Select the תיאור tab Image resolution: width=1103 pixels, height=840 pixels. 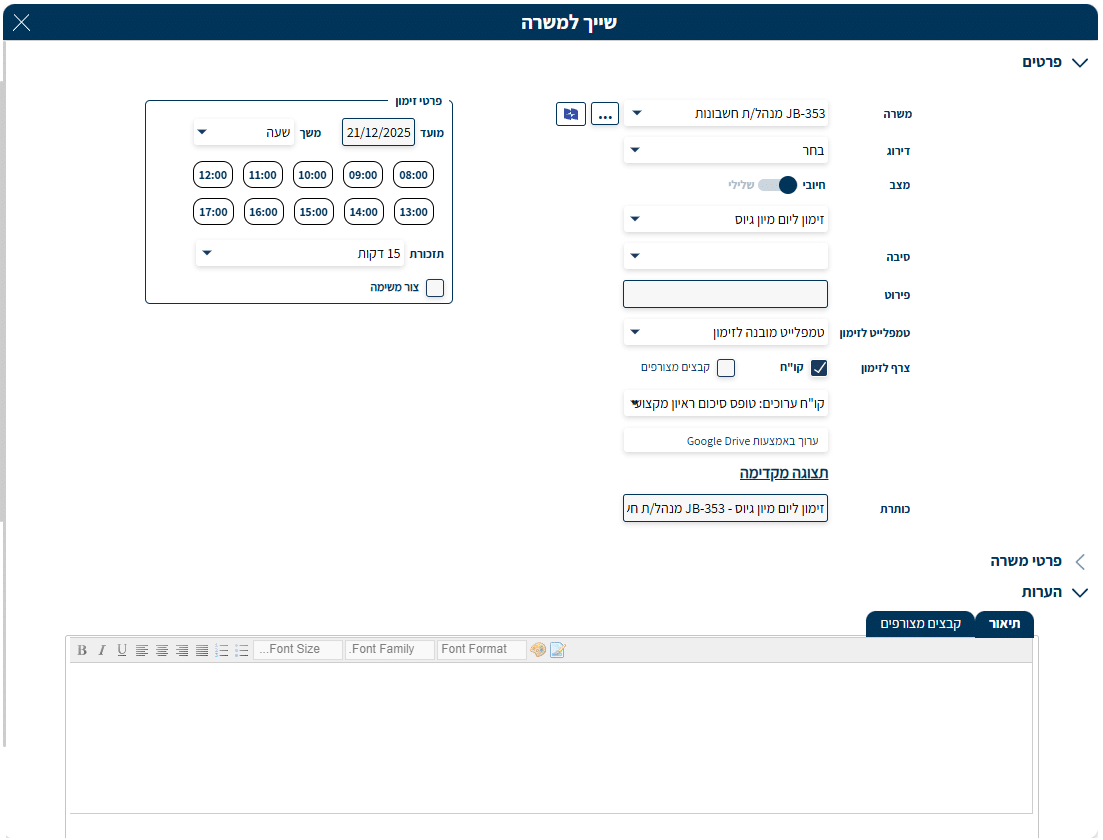tap(1004, 624)
